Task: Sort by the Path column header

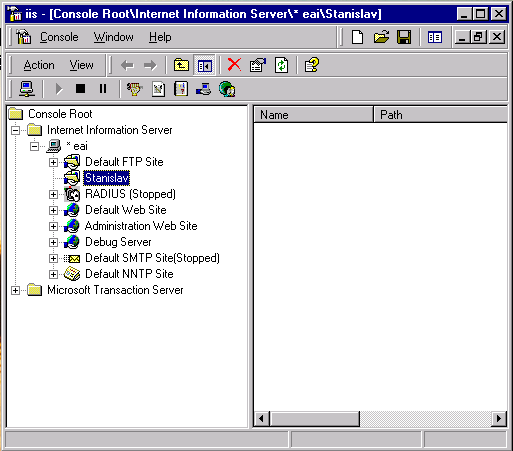Action: (440, 115)
